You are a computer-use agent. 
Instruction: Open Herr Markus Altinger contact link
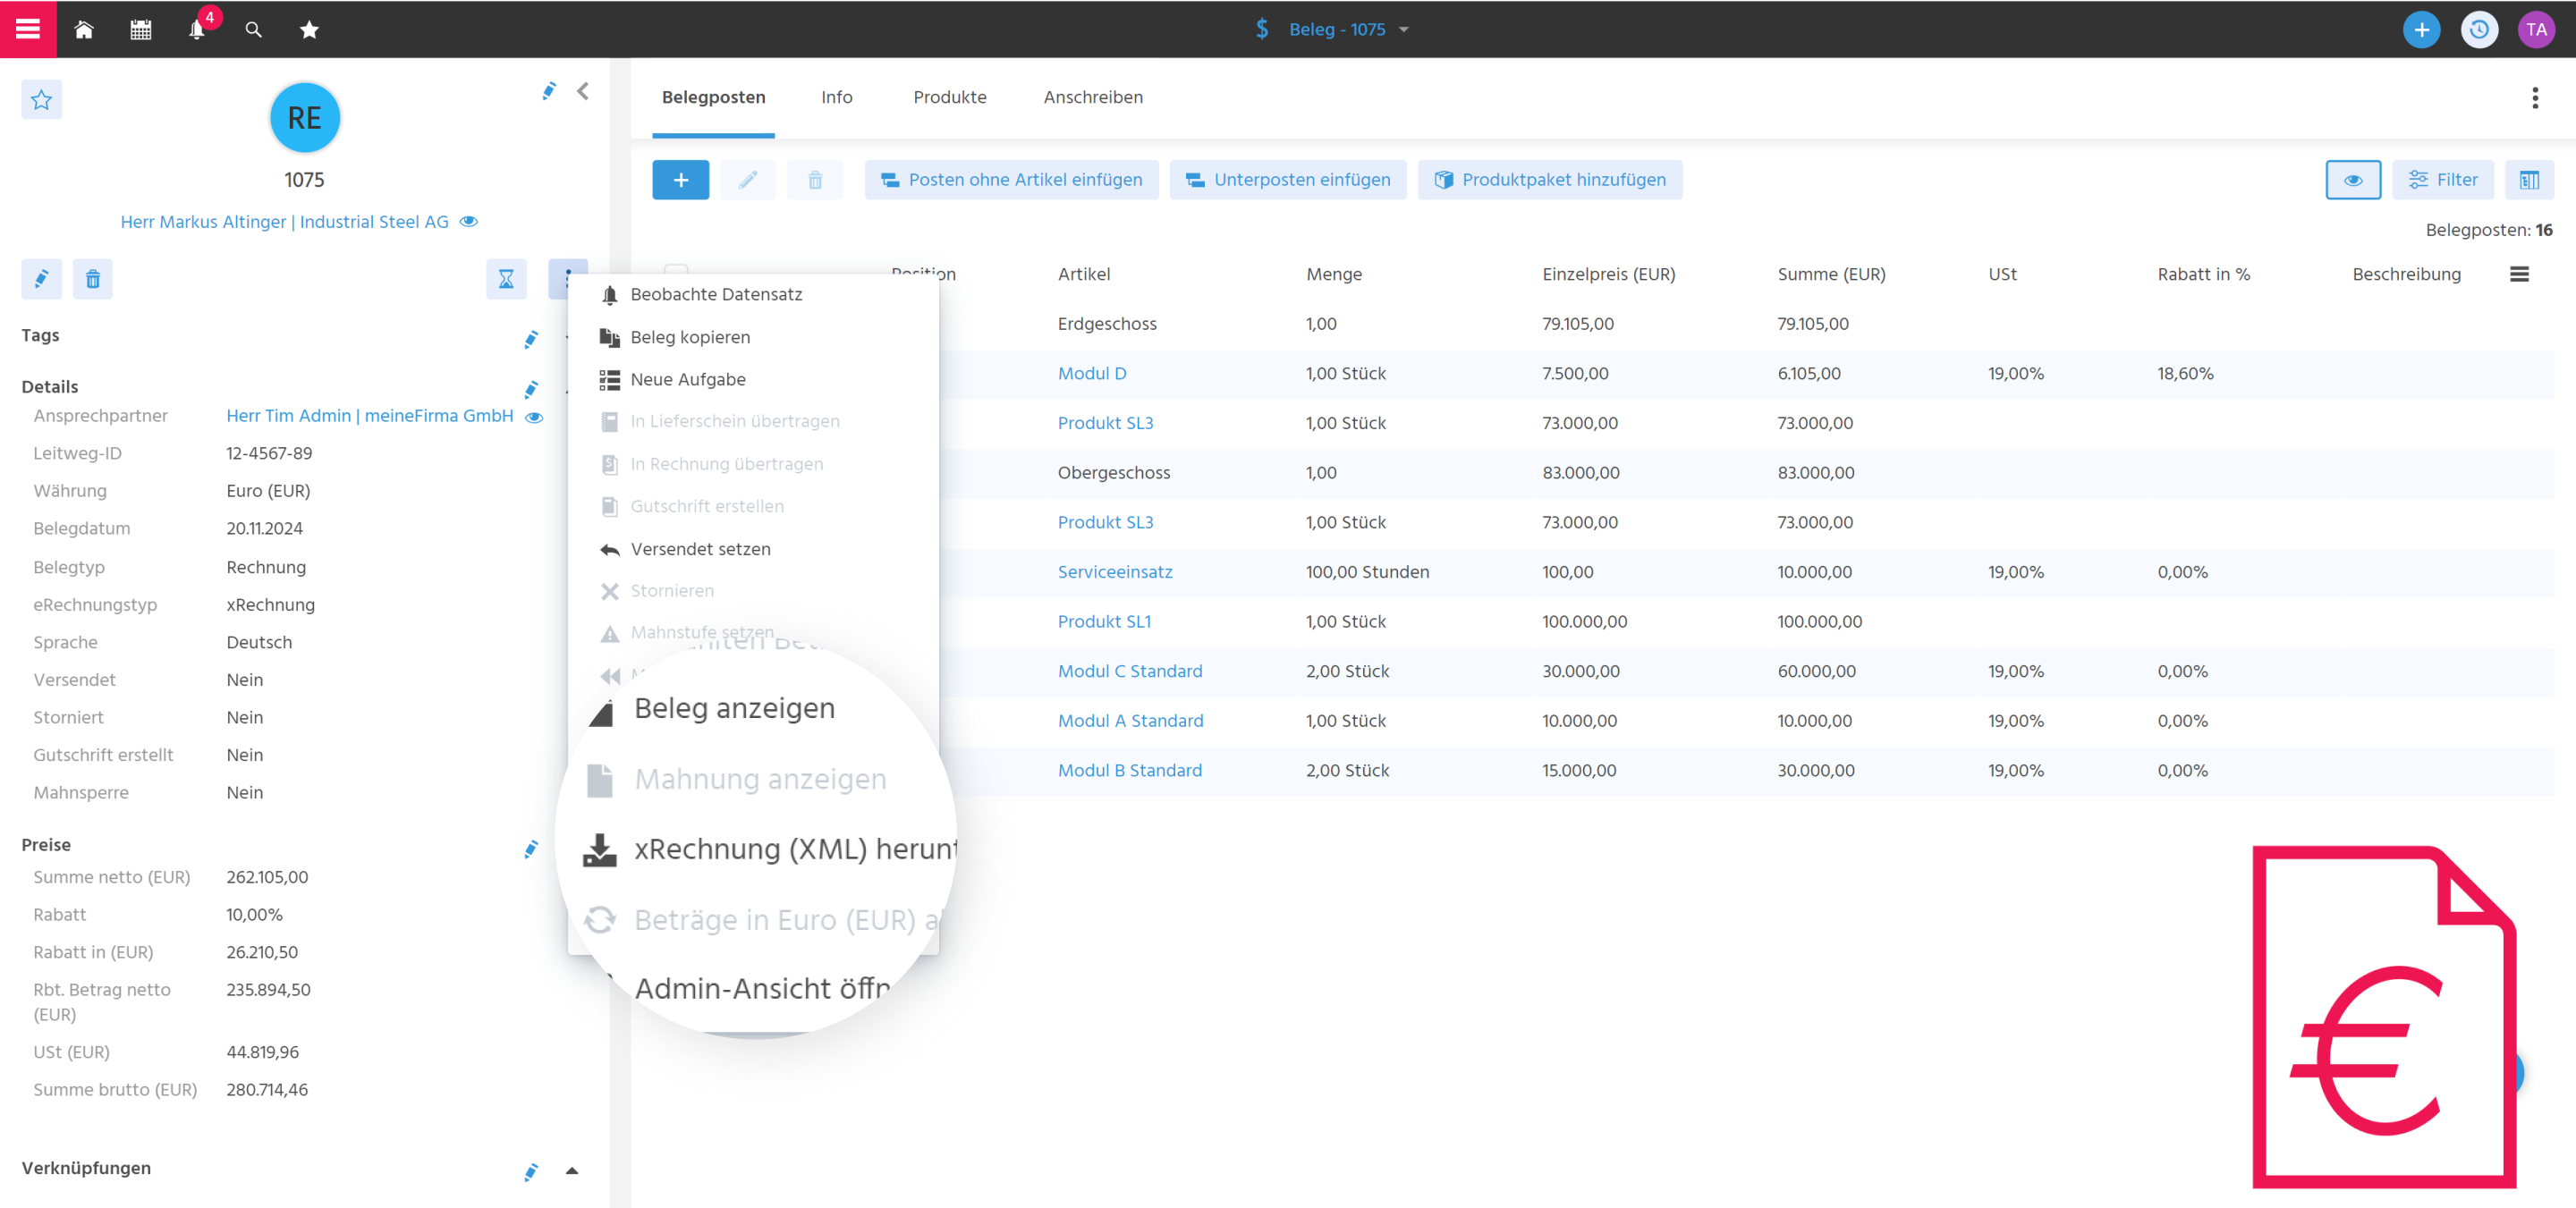pos(284,222)
